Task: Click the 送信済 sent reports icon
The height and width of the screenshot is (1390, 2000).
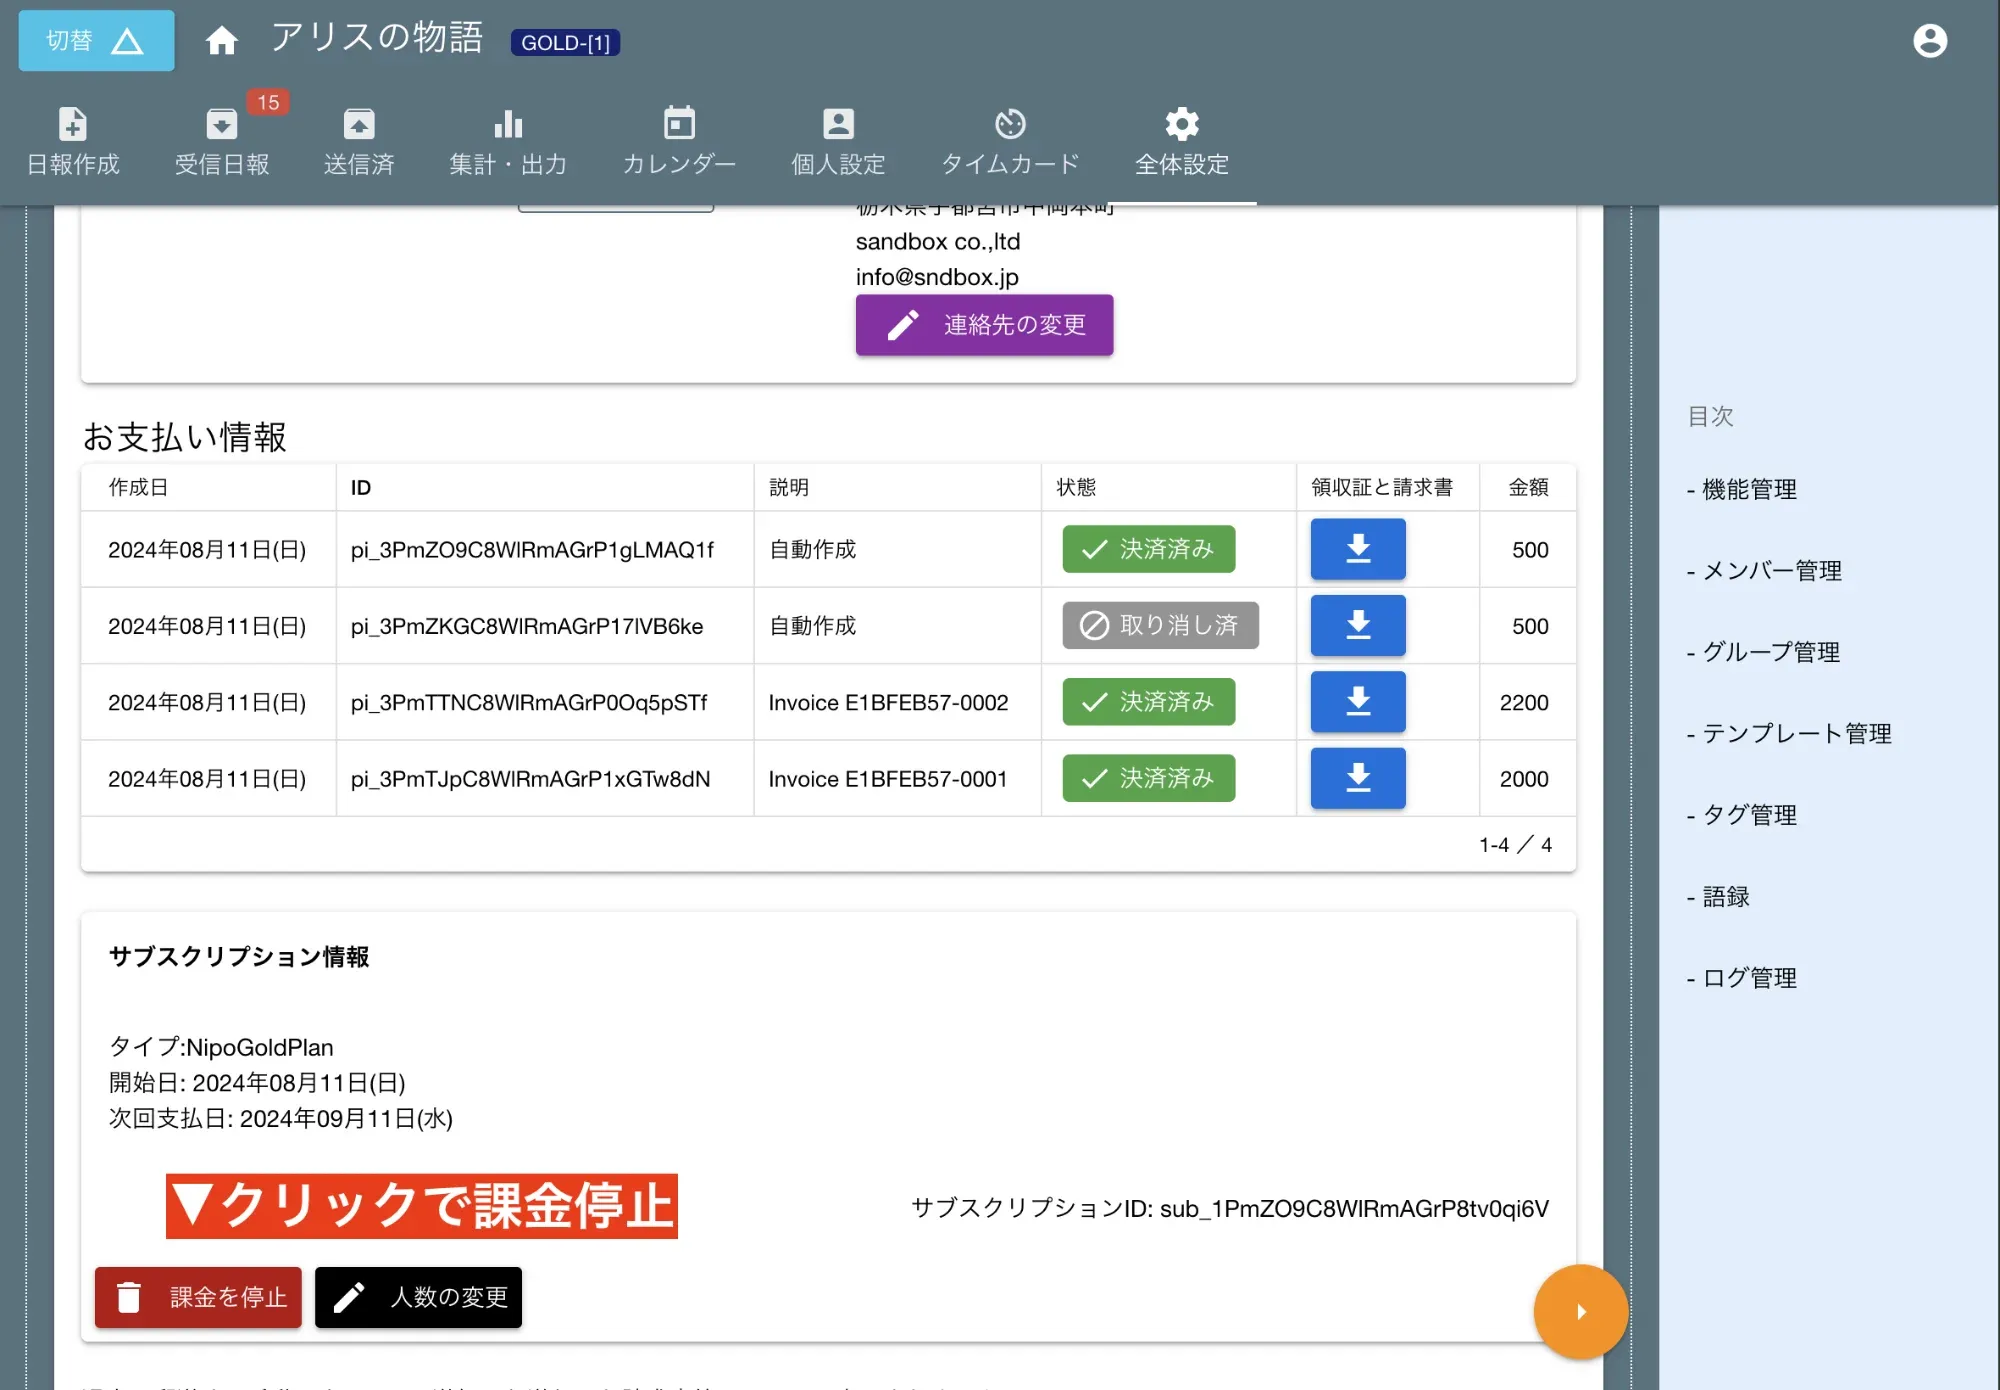Action: (x=360, y=140)
